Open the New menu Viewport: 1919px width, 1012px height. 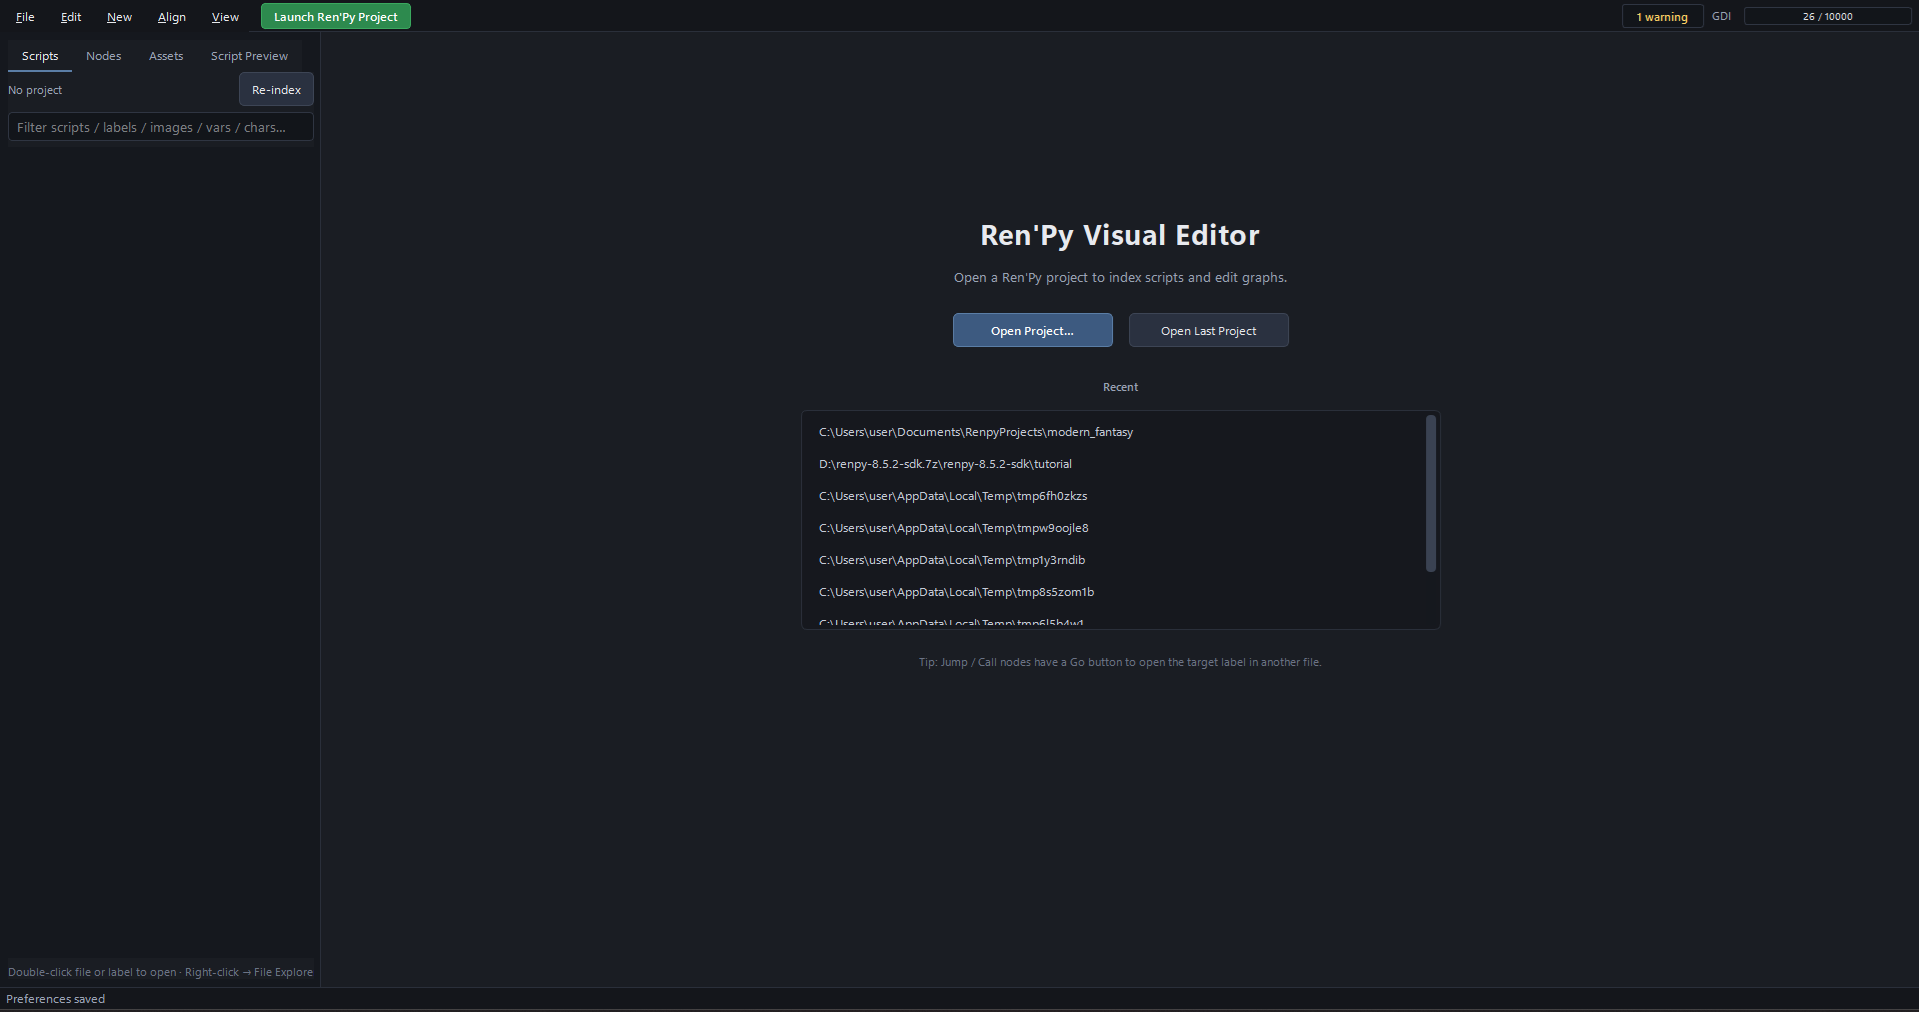[119, 17]
